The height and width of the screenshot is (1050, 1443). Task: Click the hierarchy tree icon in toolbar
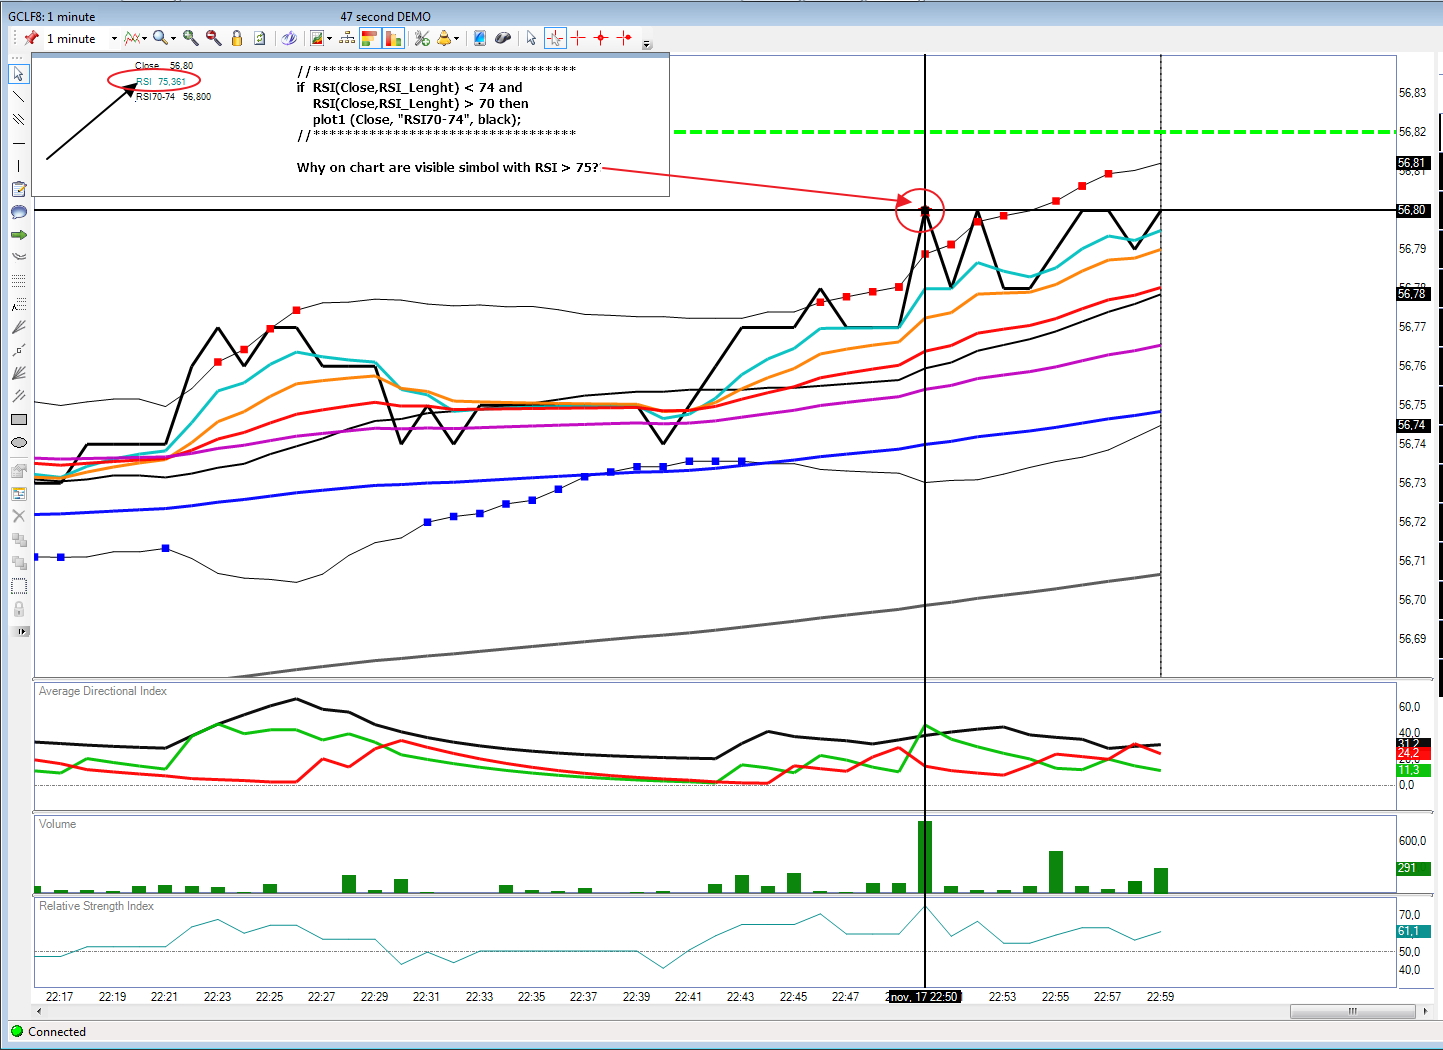click(x=347, y=38)
